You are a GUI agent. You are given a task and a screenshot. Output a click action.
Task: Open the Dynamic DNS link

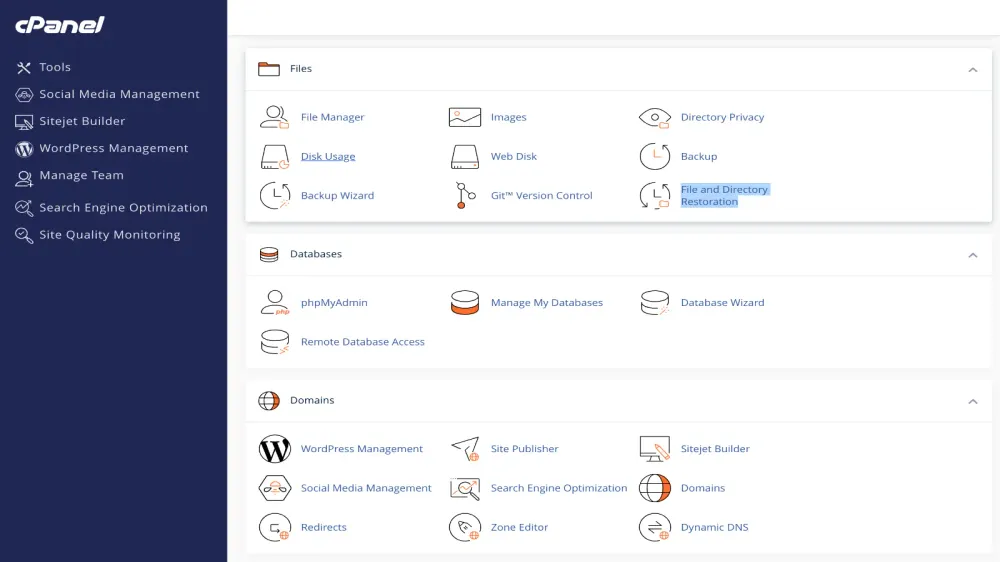click(714, 527)
